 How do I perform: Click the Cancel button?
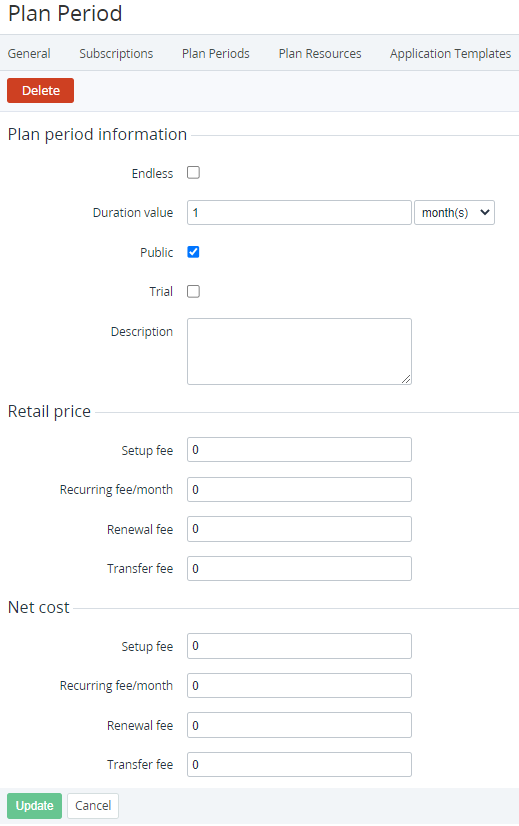pos(93,805)
